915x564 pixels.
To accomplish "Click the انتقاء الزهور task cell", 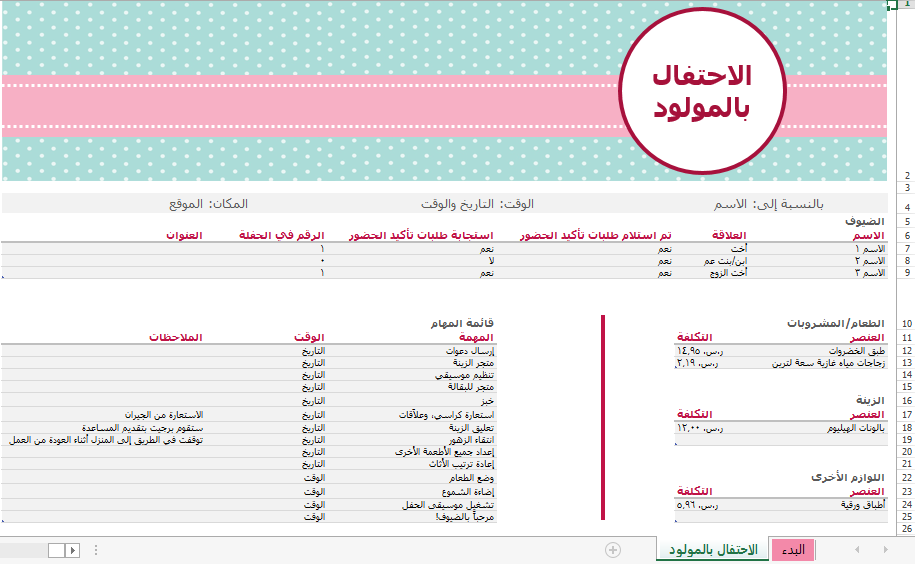I will [x=472, y=440].
